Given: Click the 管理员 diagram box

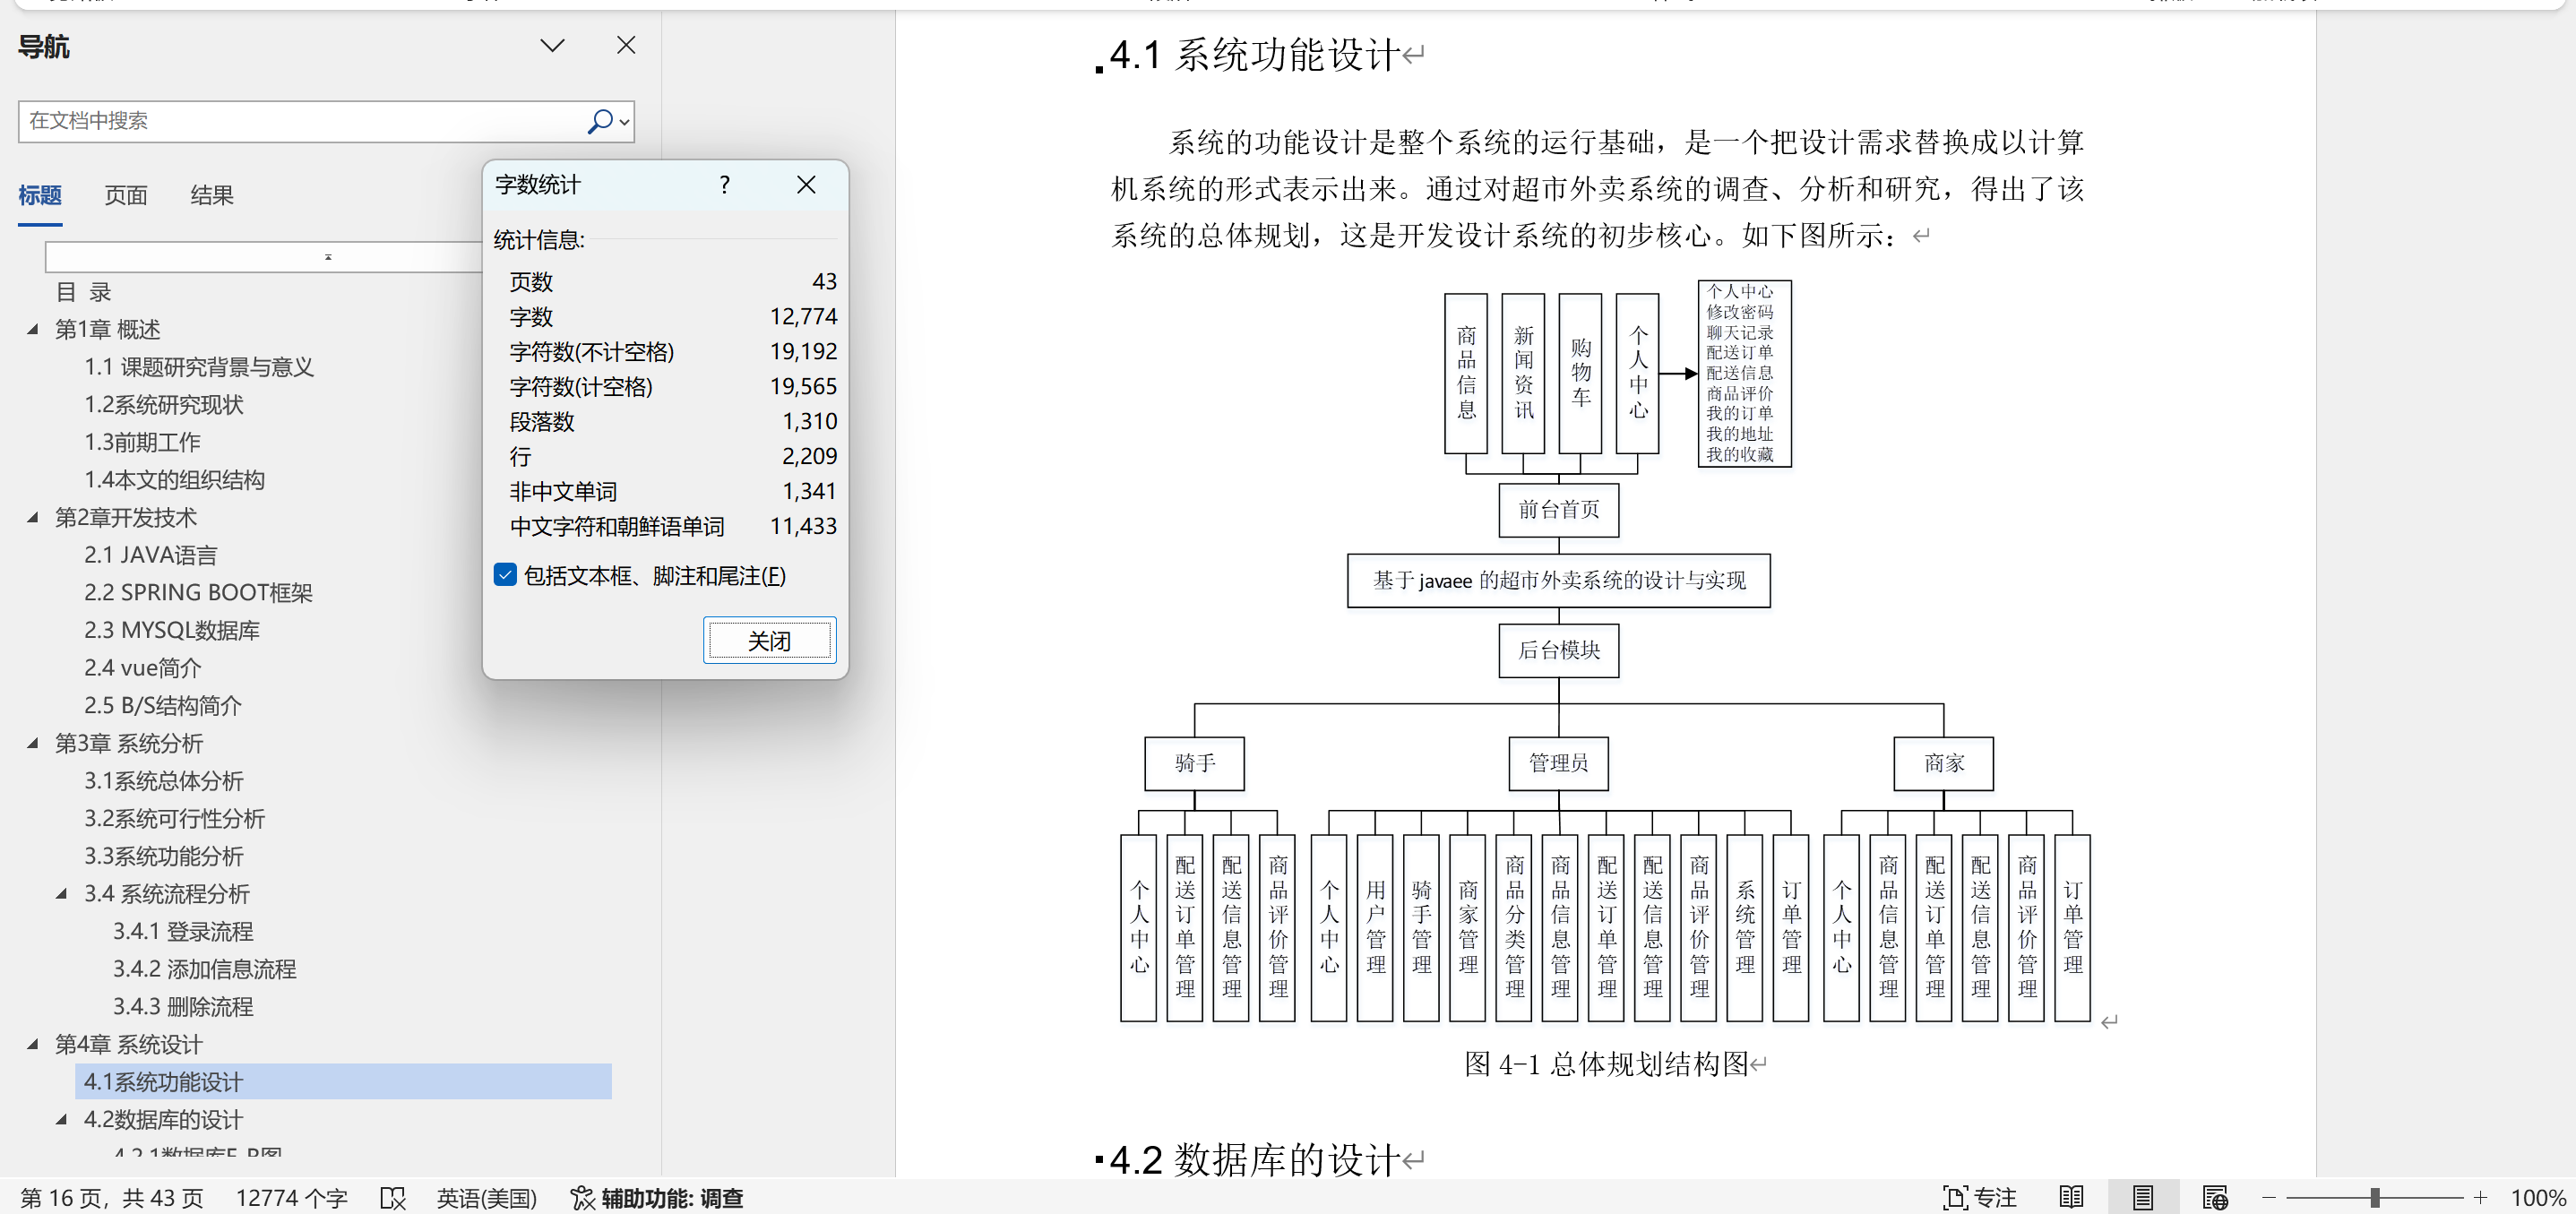Looking at the screenshot, I should (x=1558, y=763).
